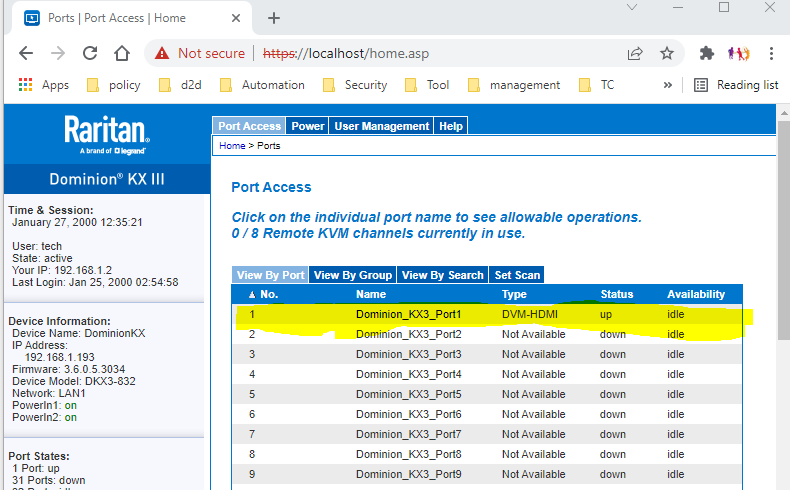Switch to the View By Group tab
This screenshot has height=490, width=790.
pos(353,275)
